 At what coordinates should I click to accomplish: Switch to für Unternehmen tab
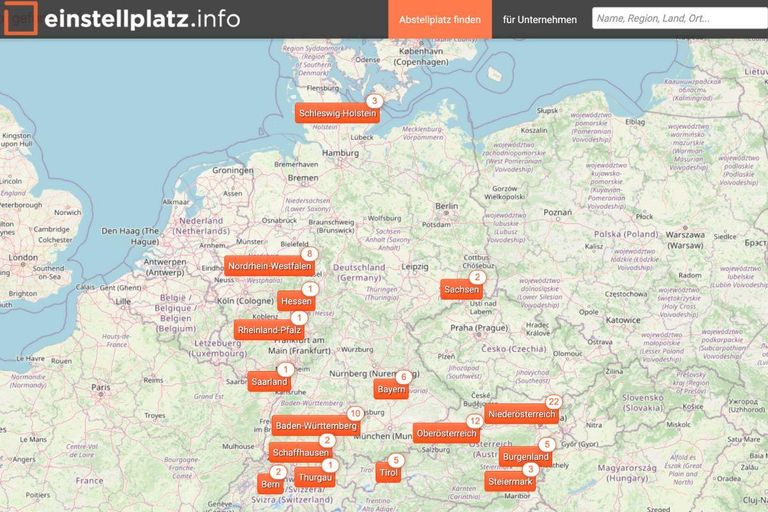(x=540, y=19)
